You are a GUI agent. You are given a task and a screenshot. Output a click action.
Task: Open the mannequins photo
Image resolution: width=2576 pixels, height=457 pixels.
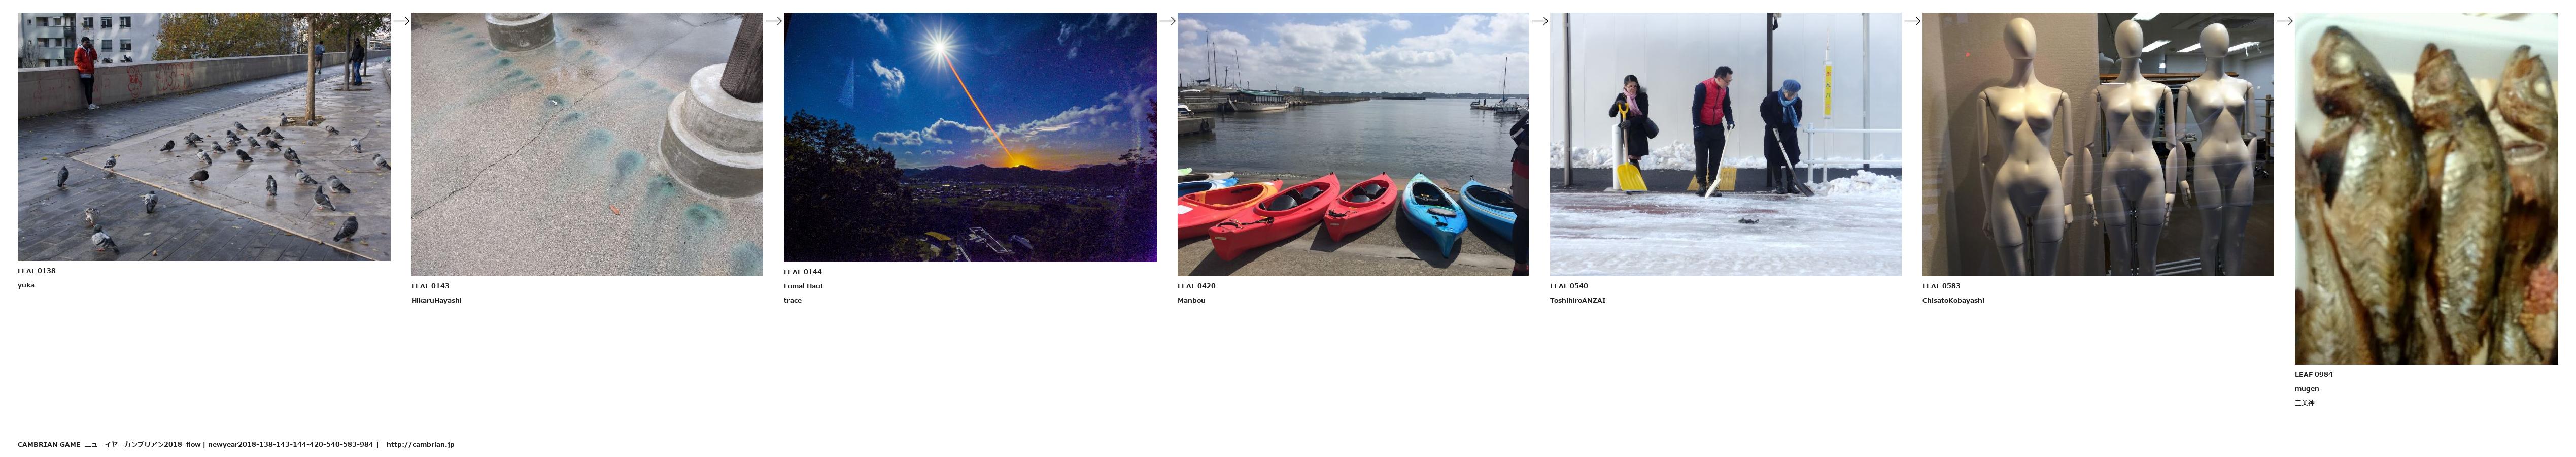2097,144
